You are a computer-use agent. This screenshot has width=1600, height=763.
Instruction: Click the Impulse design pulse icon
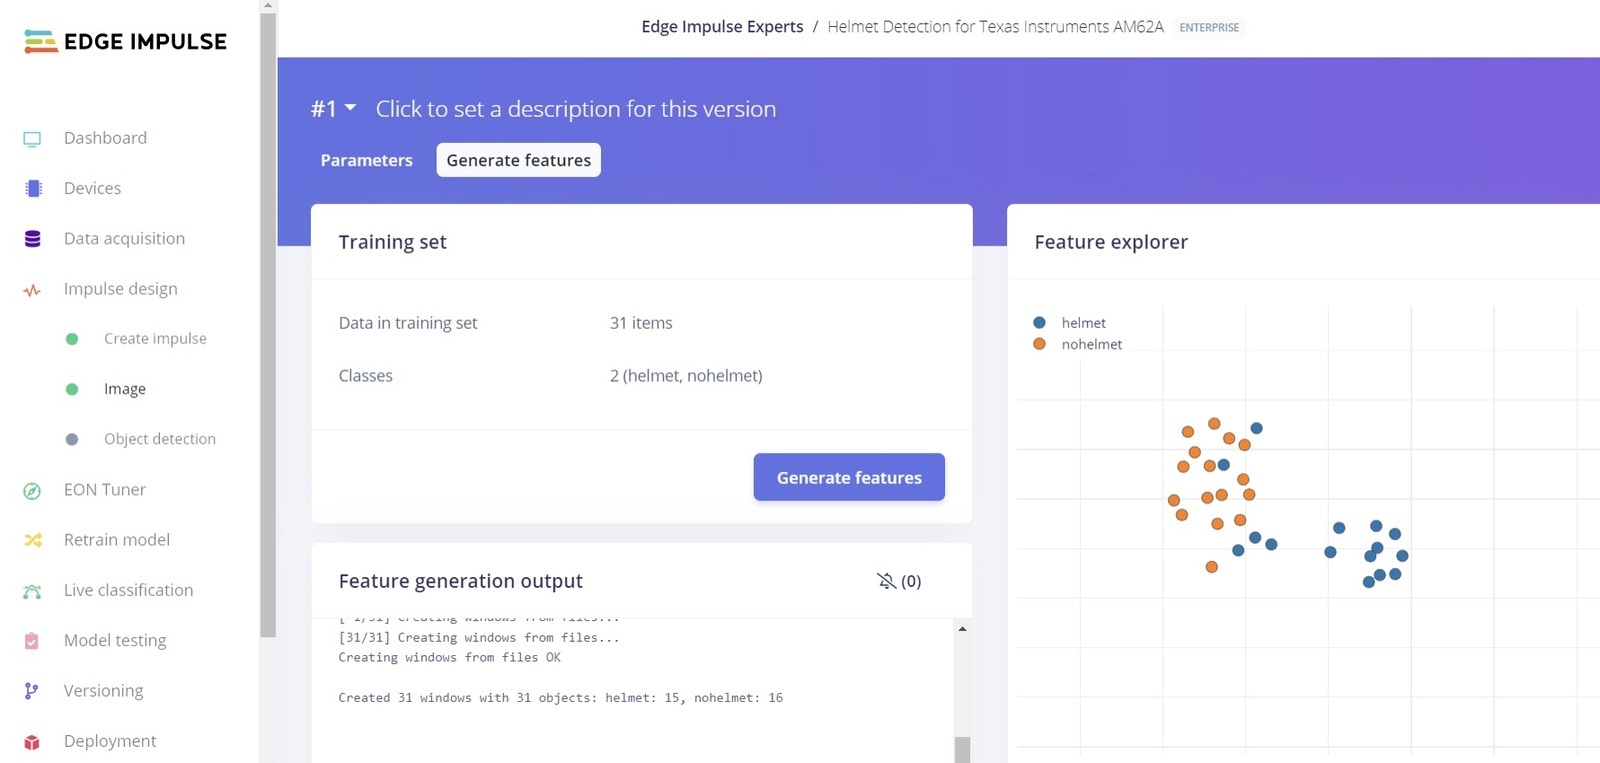click(32, 290)
